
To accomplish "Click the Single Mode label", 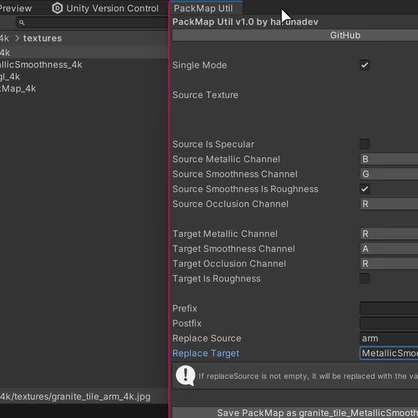I will tap(199, 65).
